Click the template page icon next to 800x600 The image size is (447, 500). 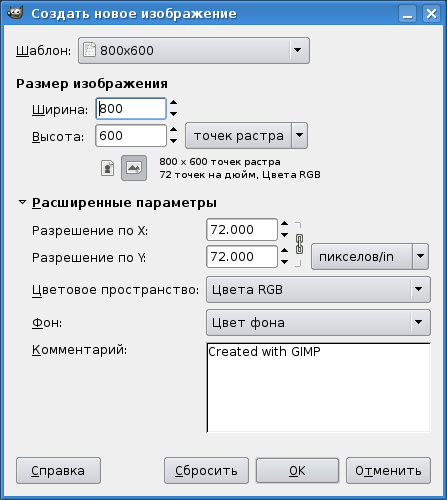89,50
